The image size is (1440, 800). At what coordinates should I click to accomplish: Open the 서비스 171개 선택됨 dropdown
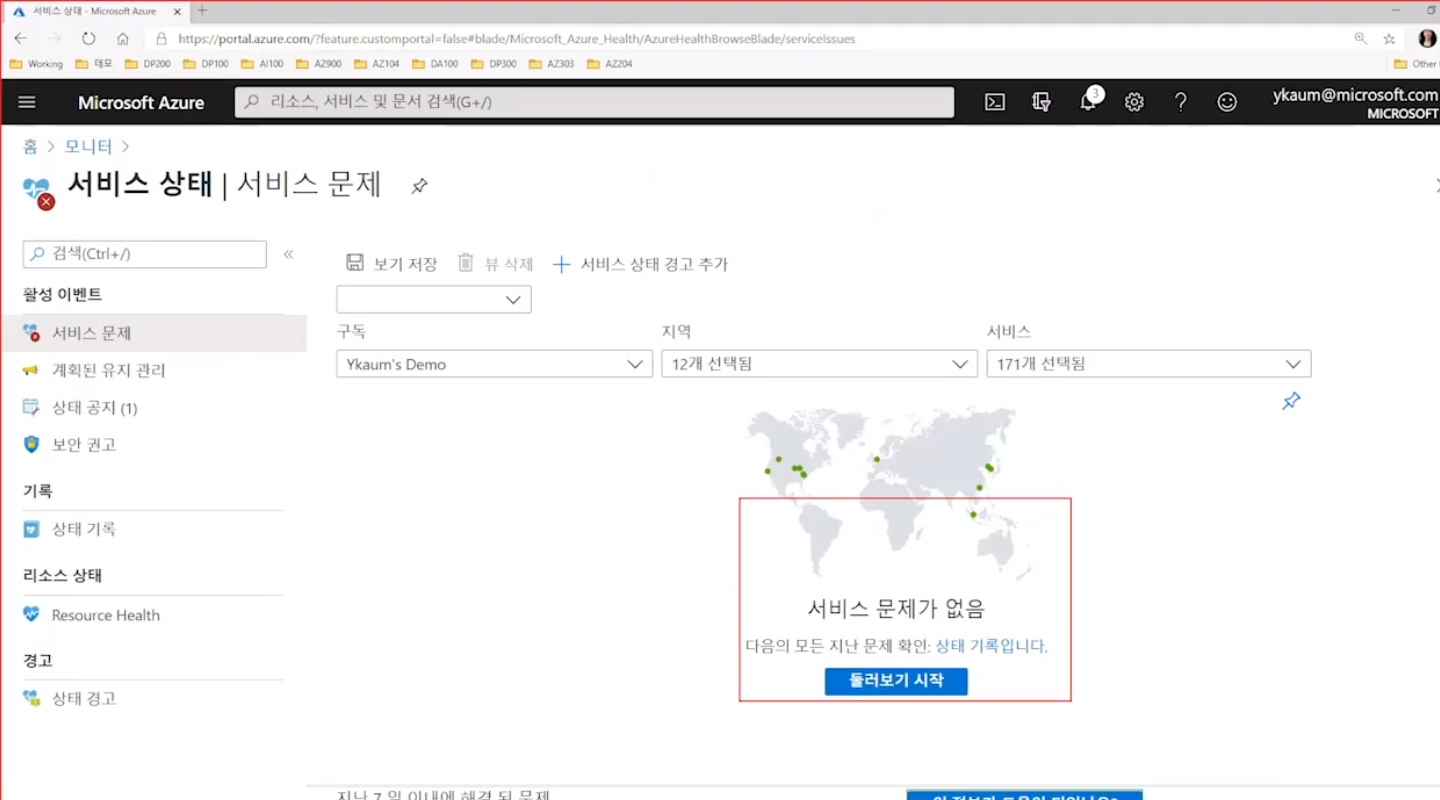click(x=1148, y=364)
